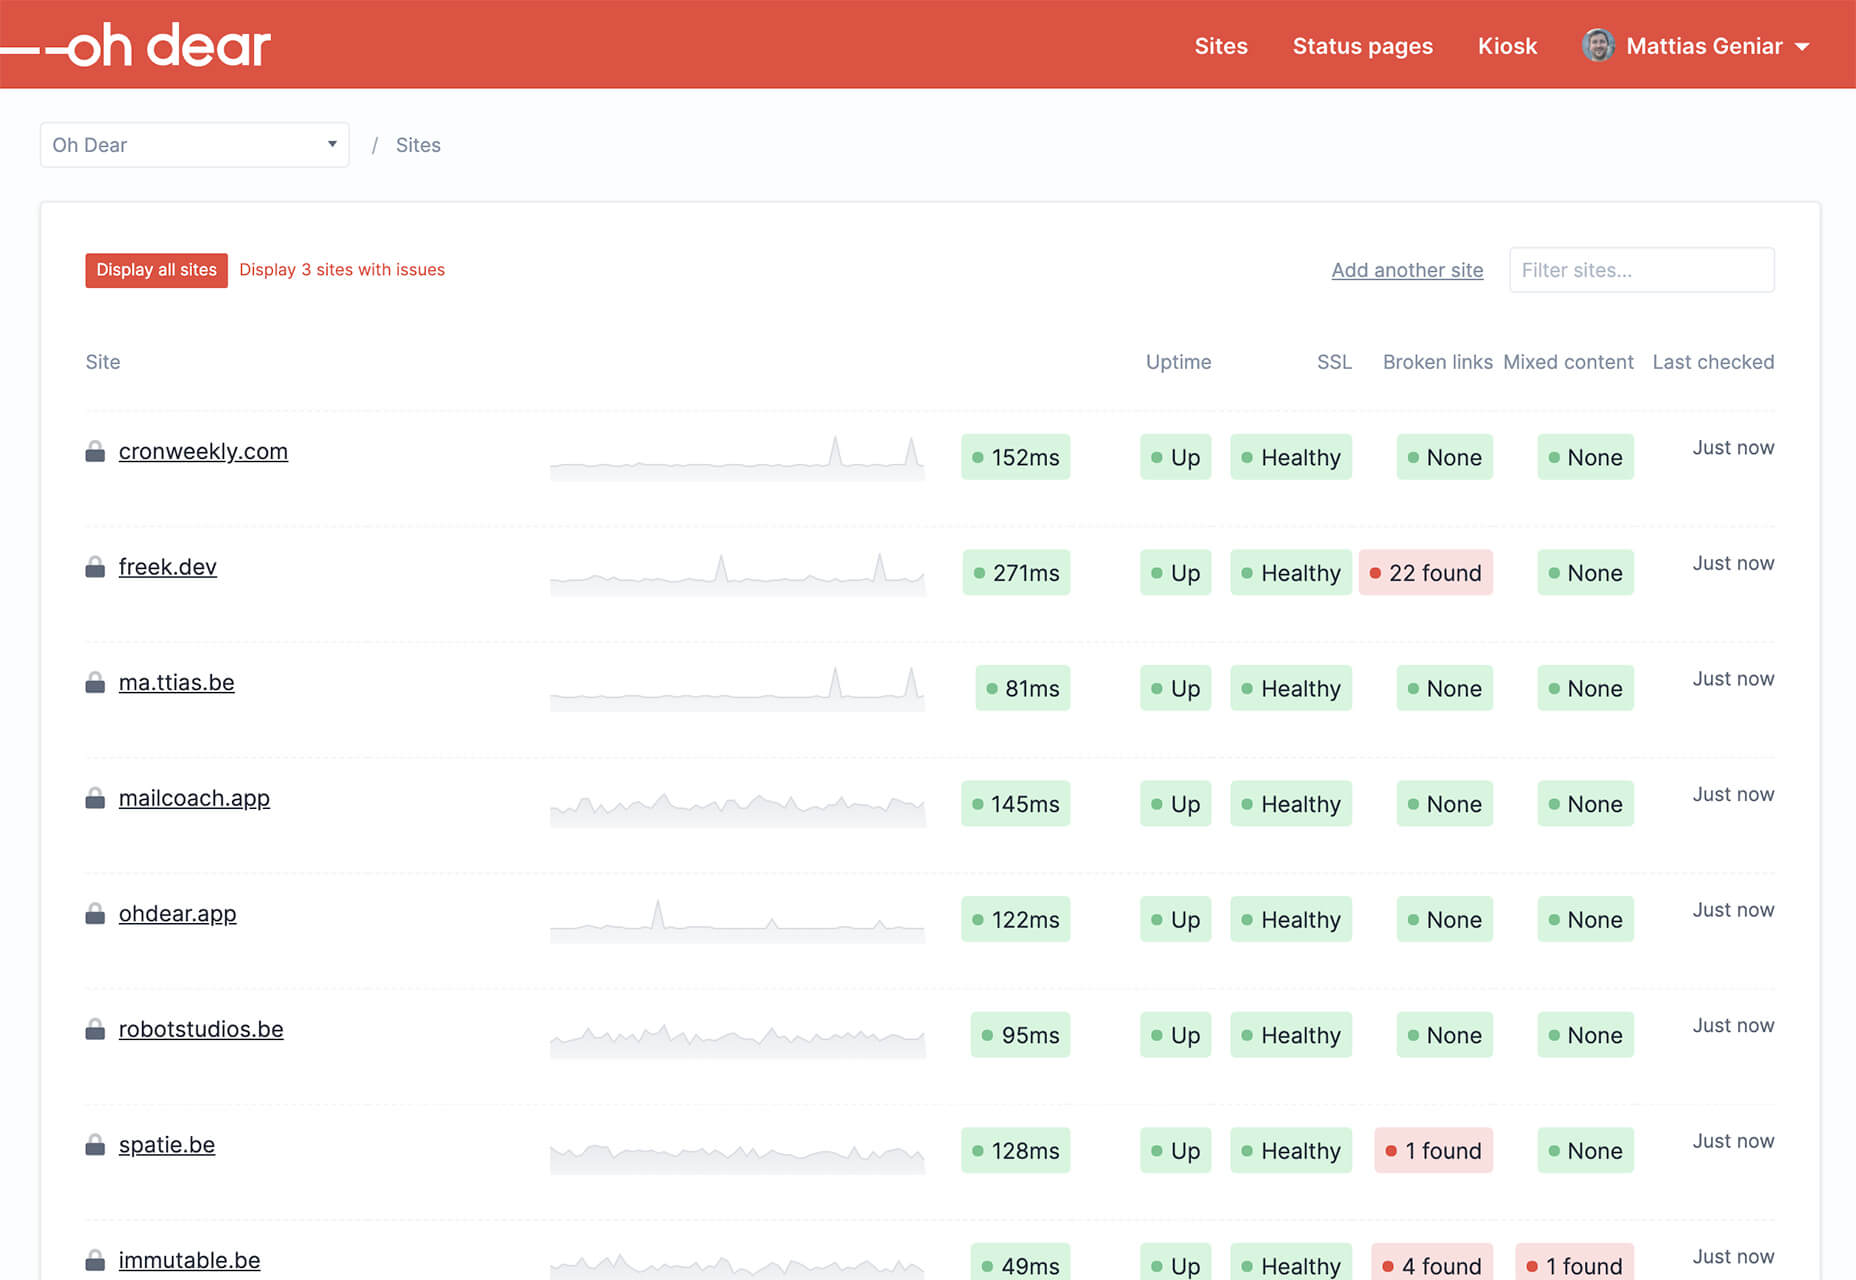The image size is (1856, 1280).
Task: Click the Healthy SSL badge for freek.dev
Action: 1291,573
